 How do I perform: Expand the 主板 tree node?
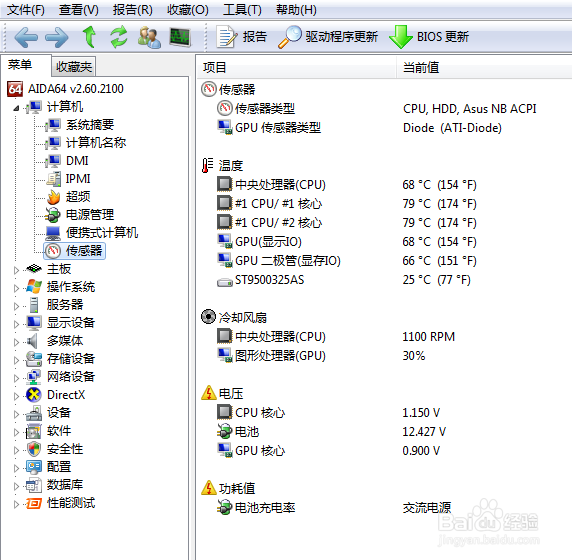(16, 270)
